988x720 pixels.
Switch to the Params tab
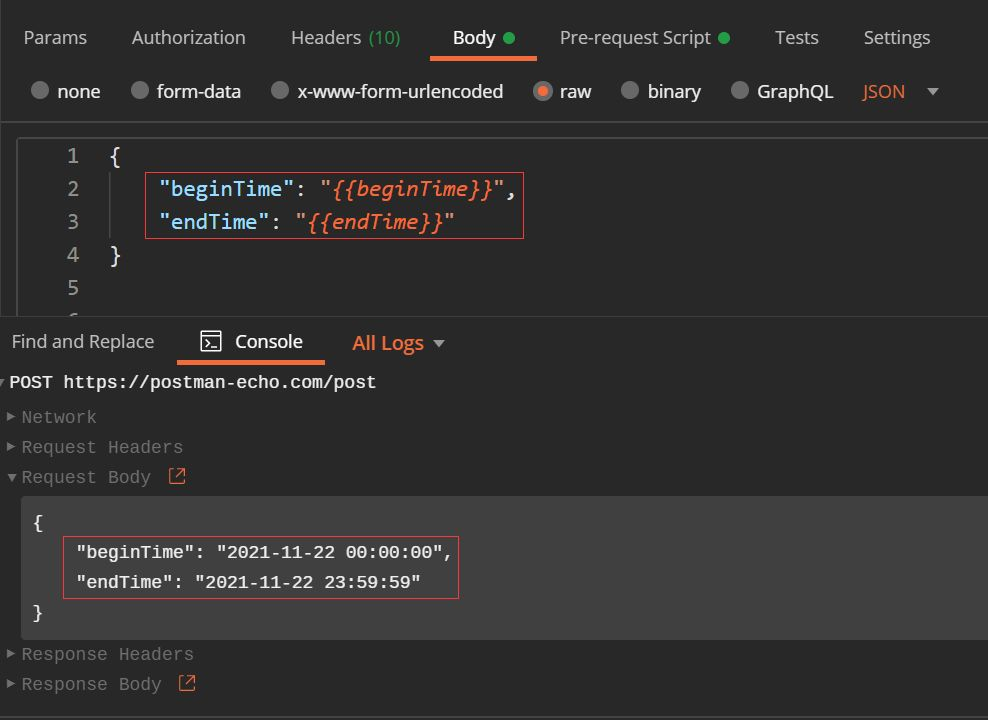pyautogui.click(x=55, y=38)
